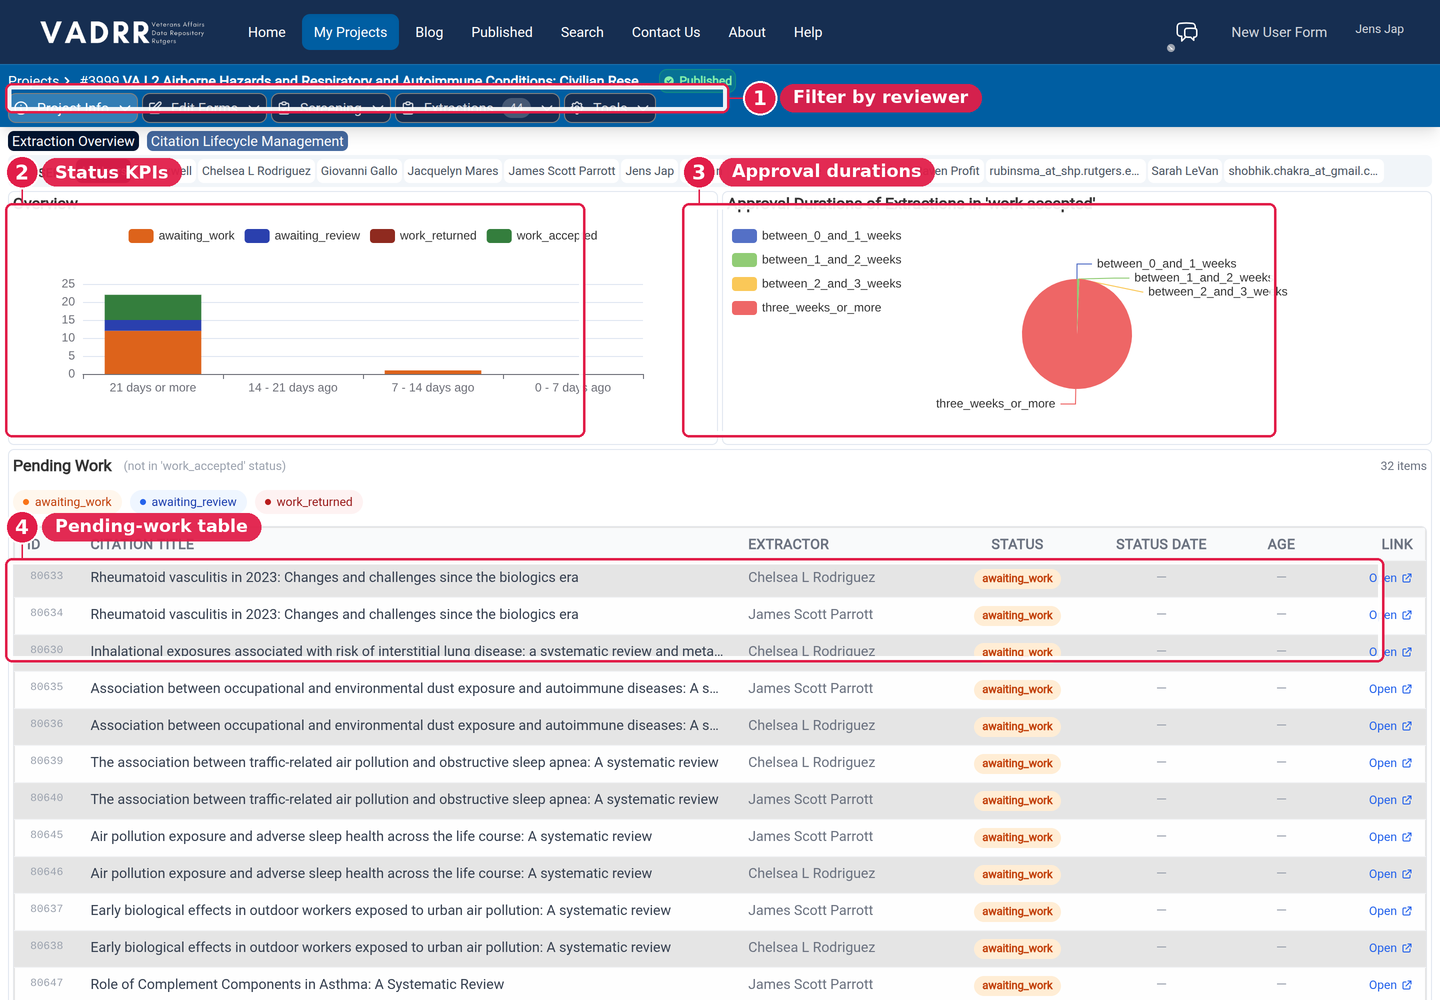Filter by reviewer rubinsma_at_shp.rutgers.e...
The height and width of the screenshot is (1000, 1440).
(1064, 171)
